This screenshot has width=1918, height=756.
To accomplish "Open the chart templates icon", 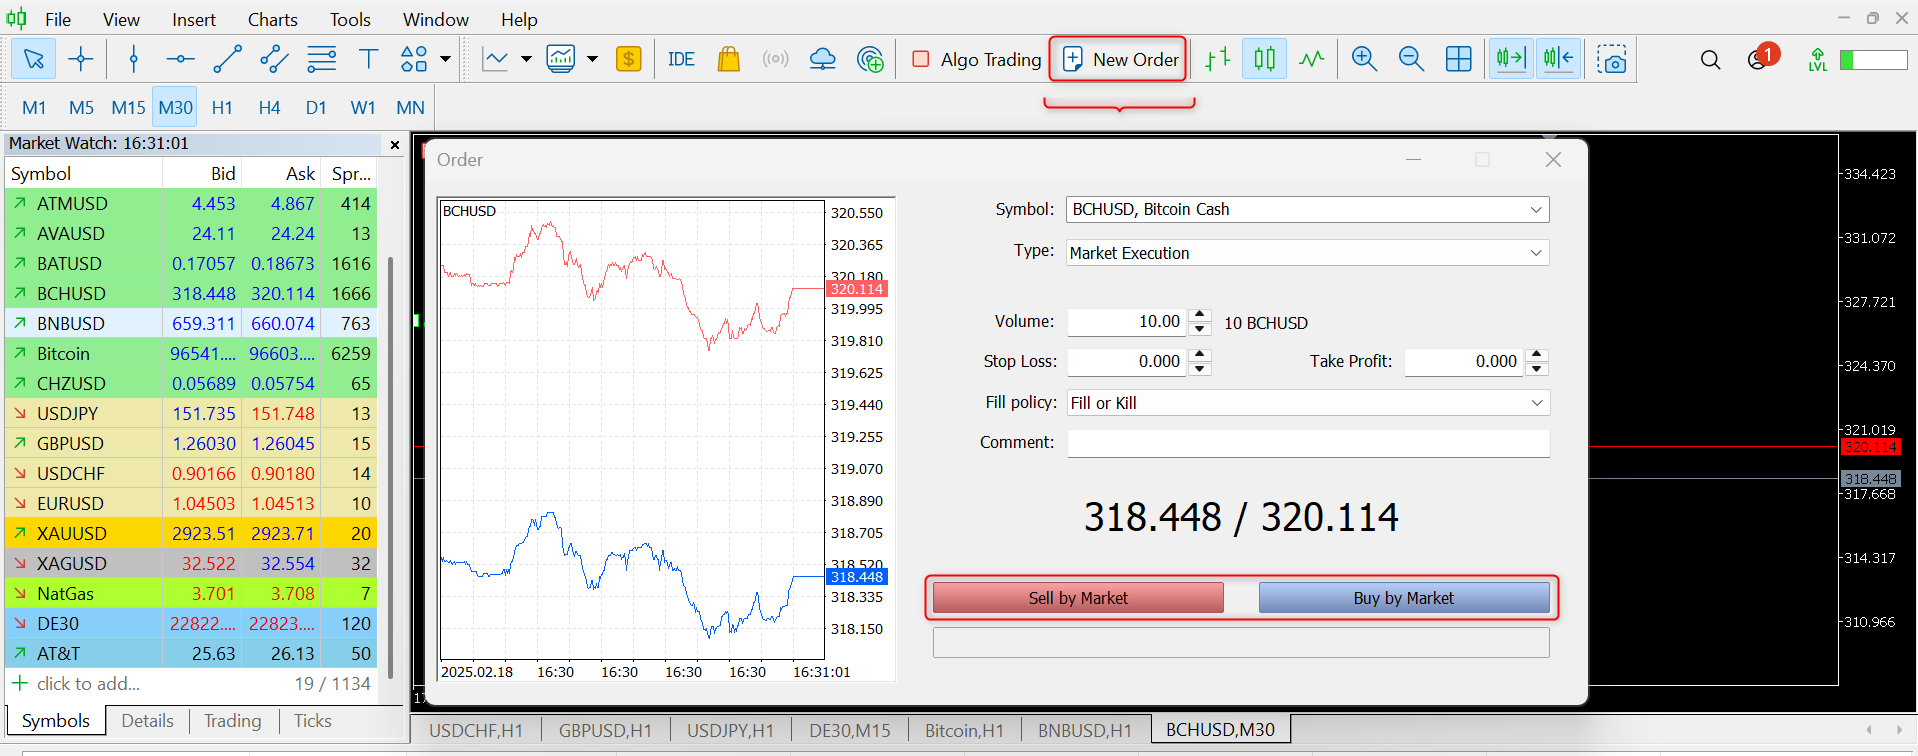I will click(561, 59).
